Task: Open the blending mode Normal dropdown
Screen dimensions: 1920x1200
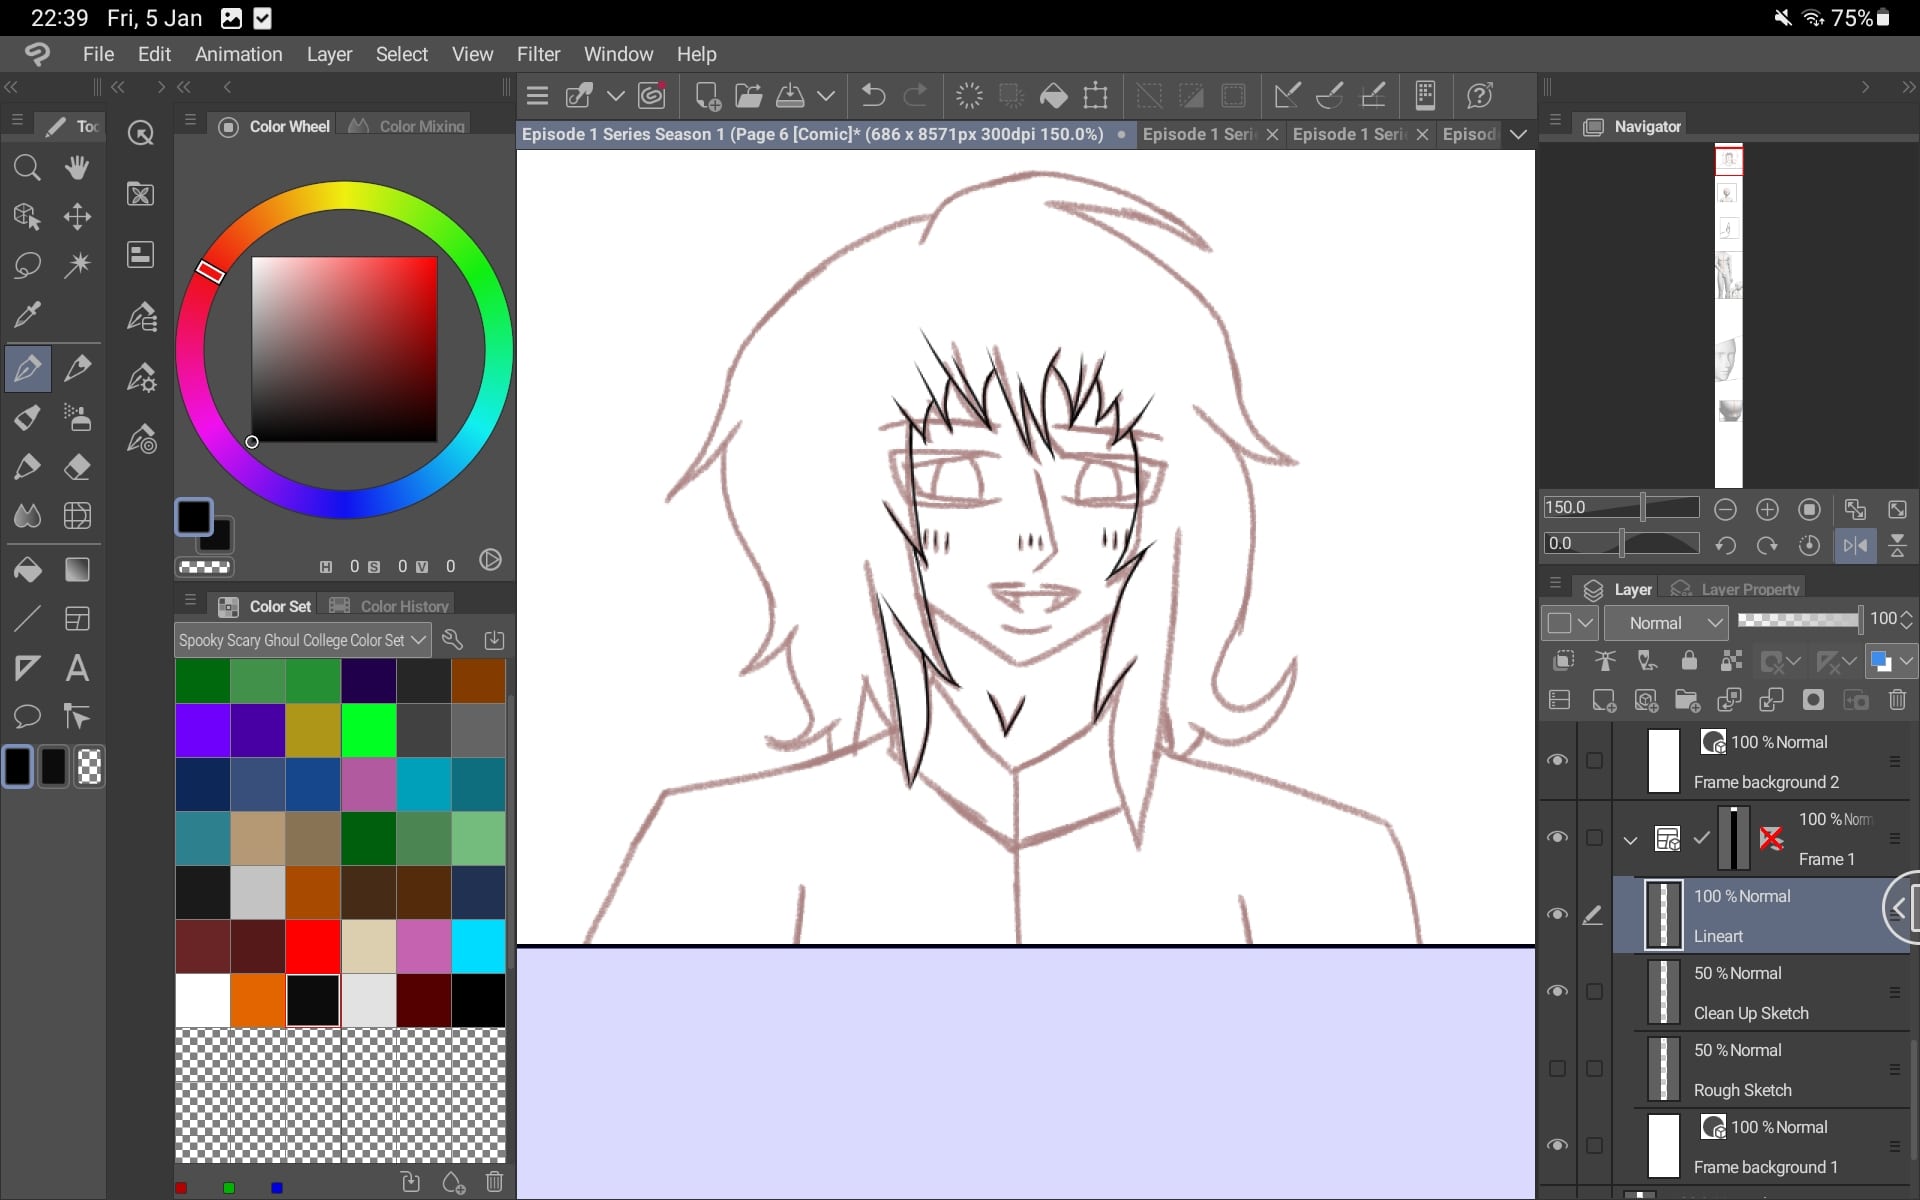Action: 1666,623
